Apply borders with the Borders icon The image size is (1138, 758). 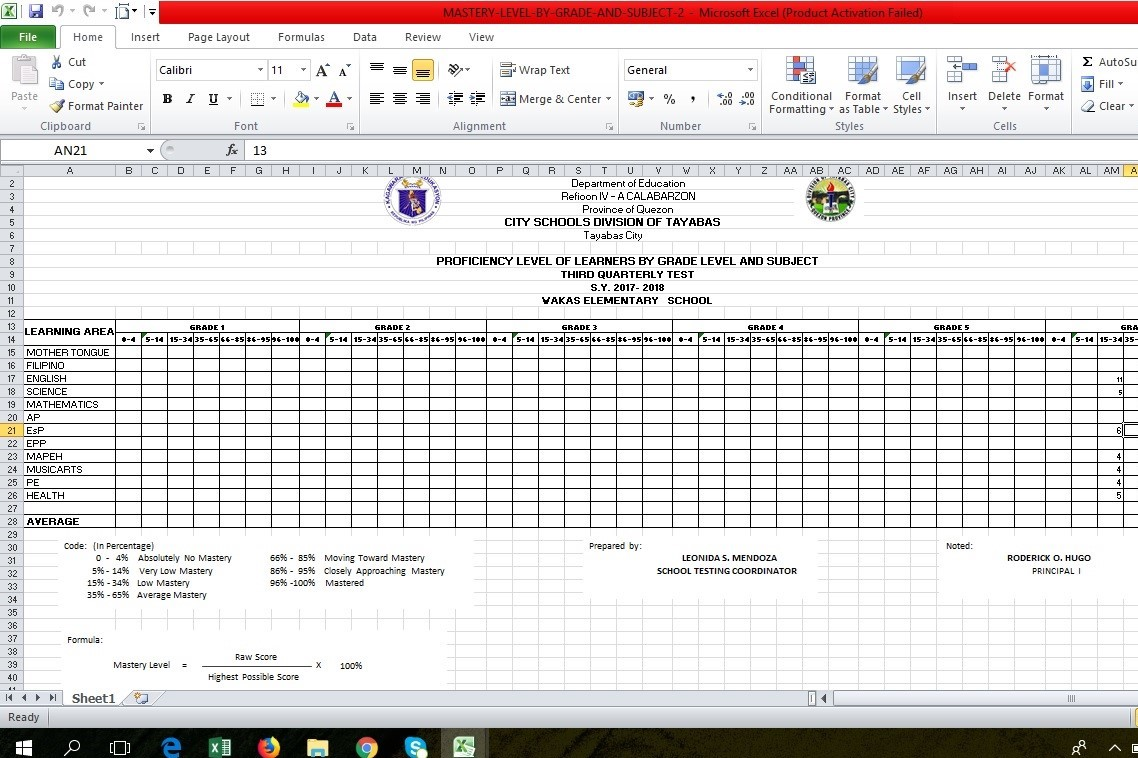click(257, 99)
